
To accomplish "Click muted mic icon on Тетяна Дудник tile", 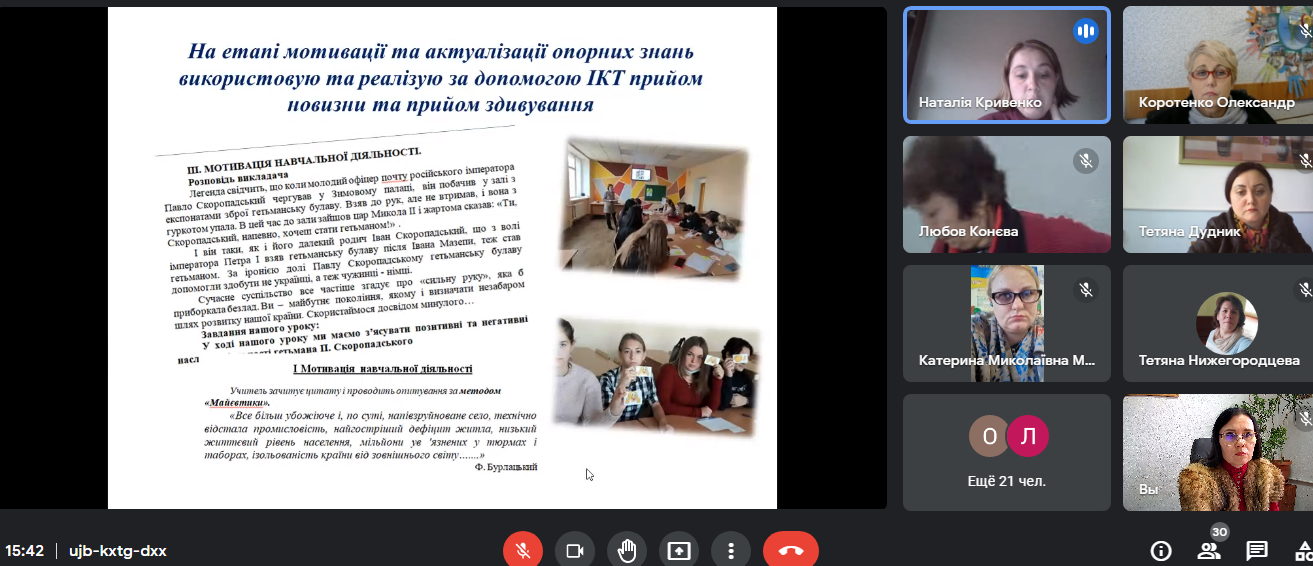I will coord(1305,161).
